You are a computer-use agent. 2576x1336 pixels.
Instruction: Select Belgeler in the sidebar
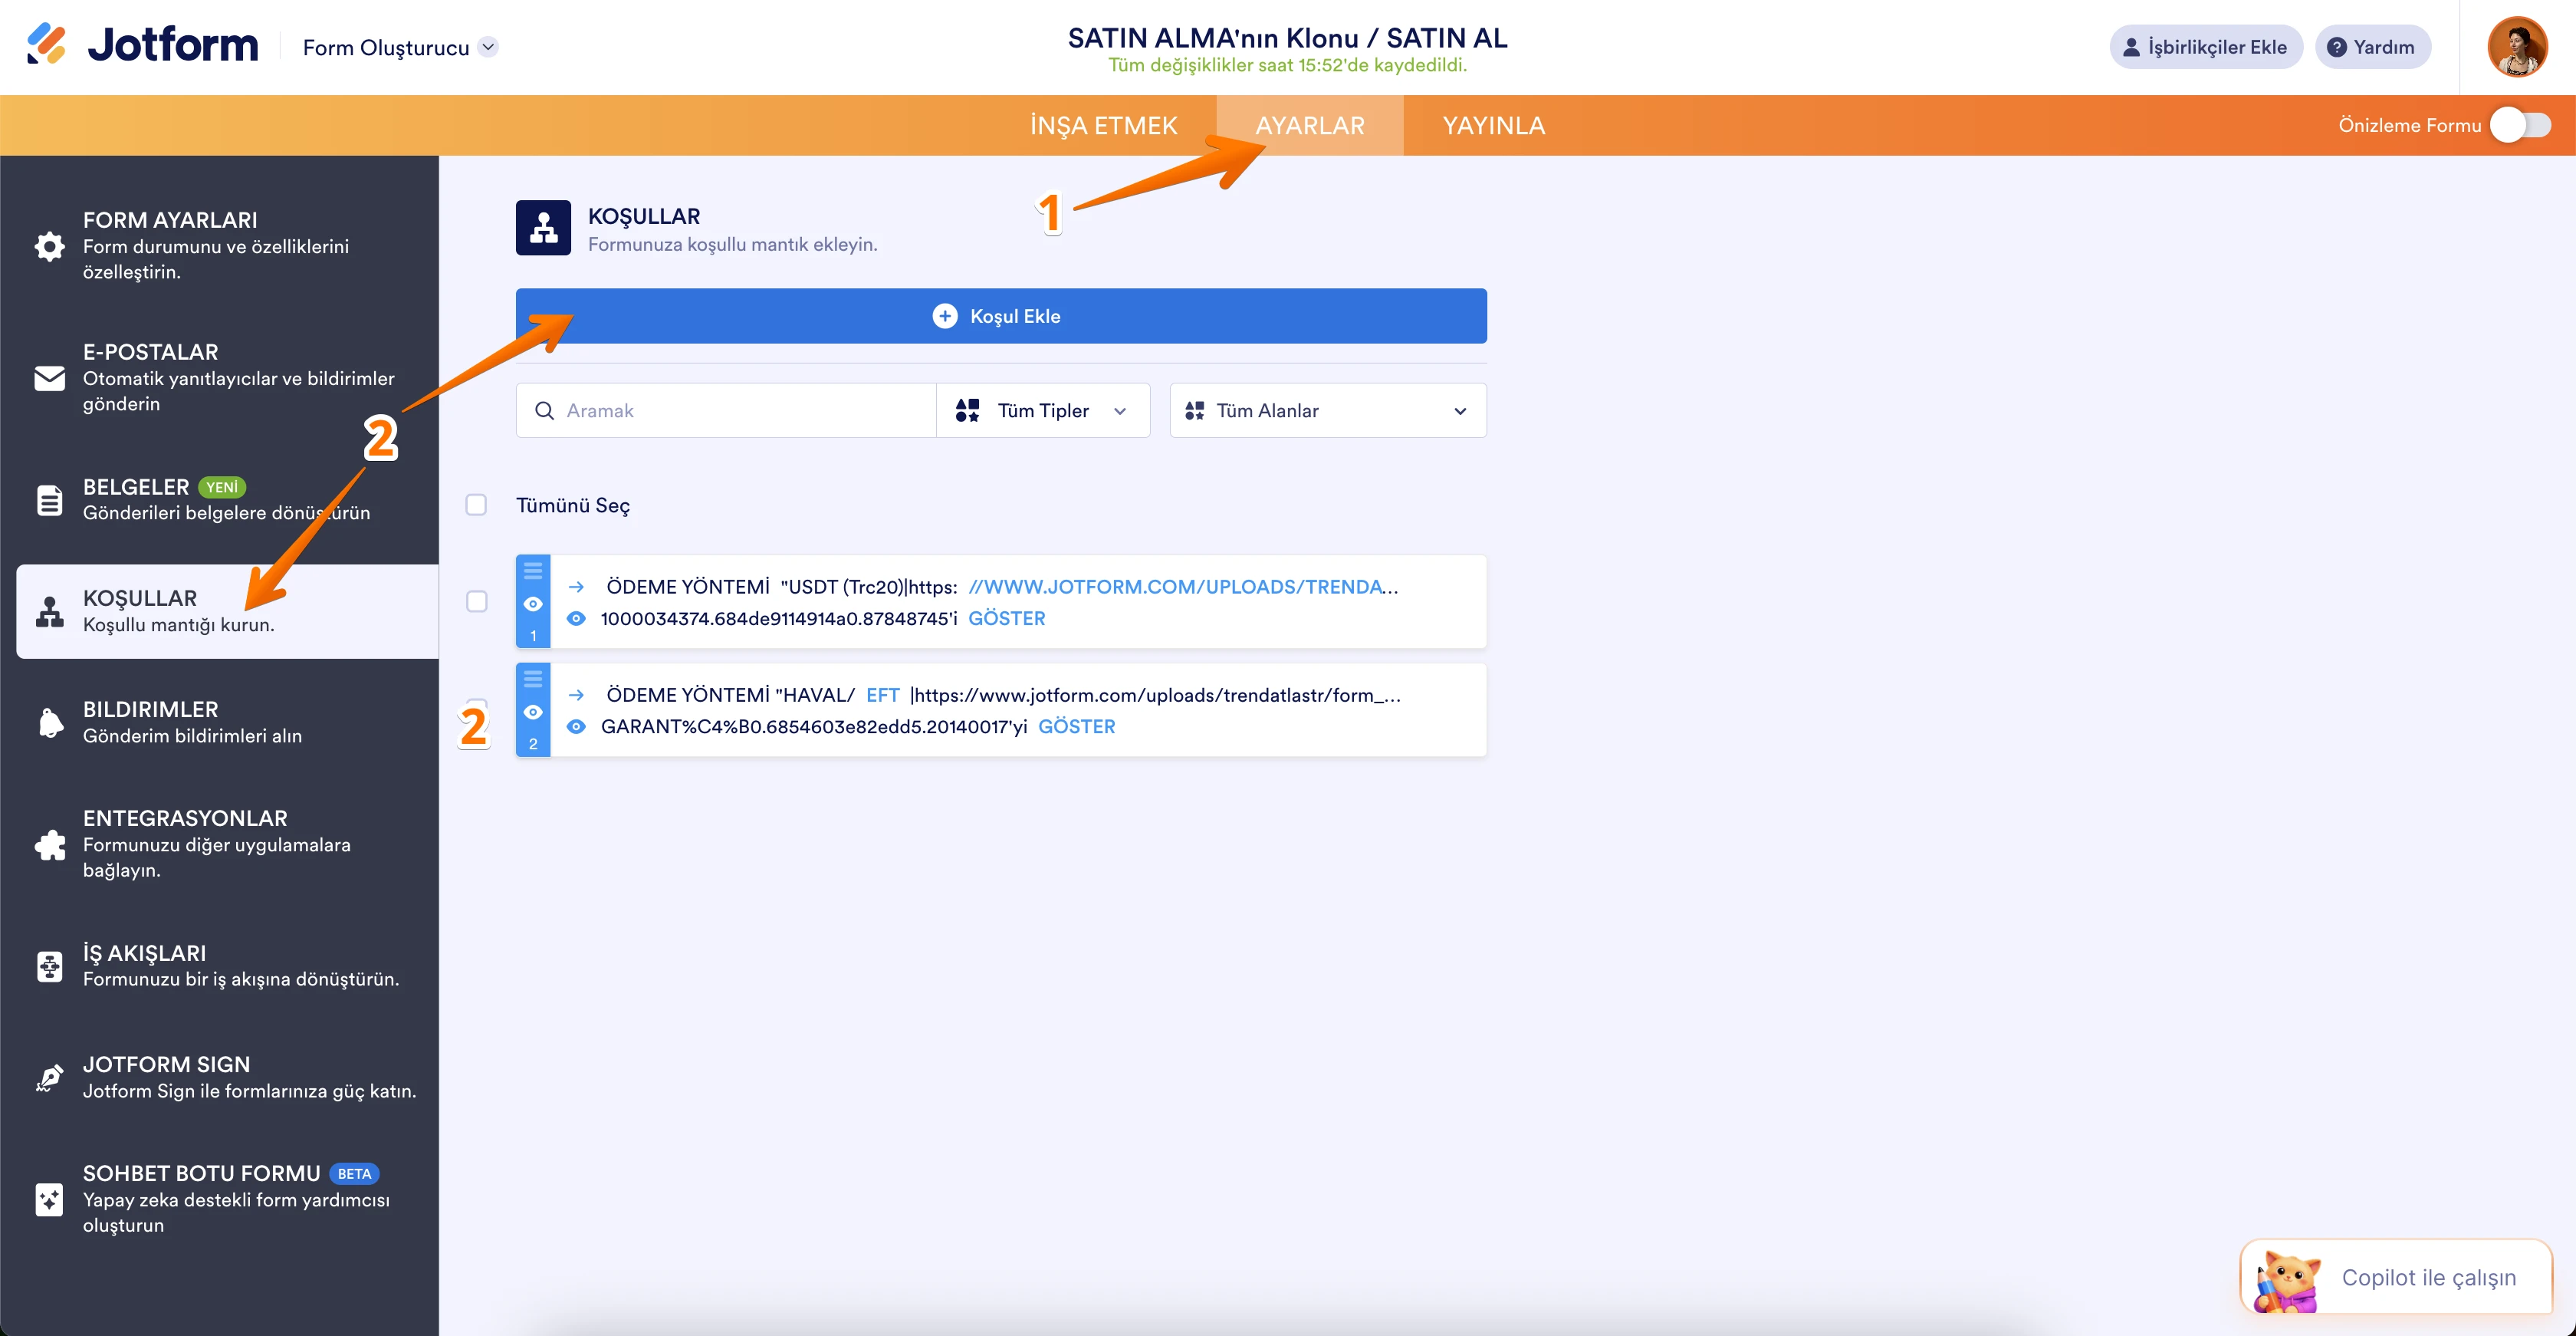[136, 487]
